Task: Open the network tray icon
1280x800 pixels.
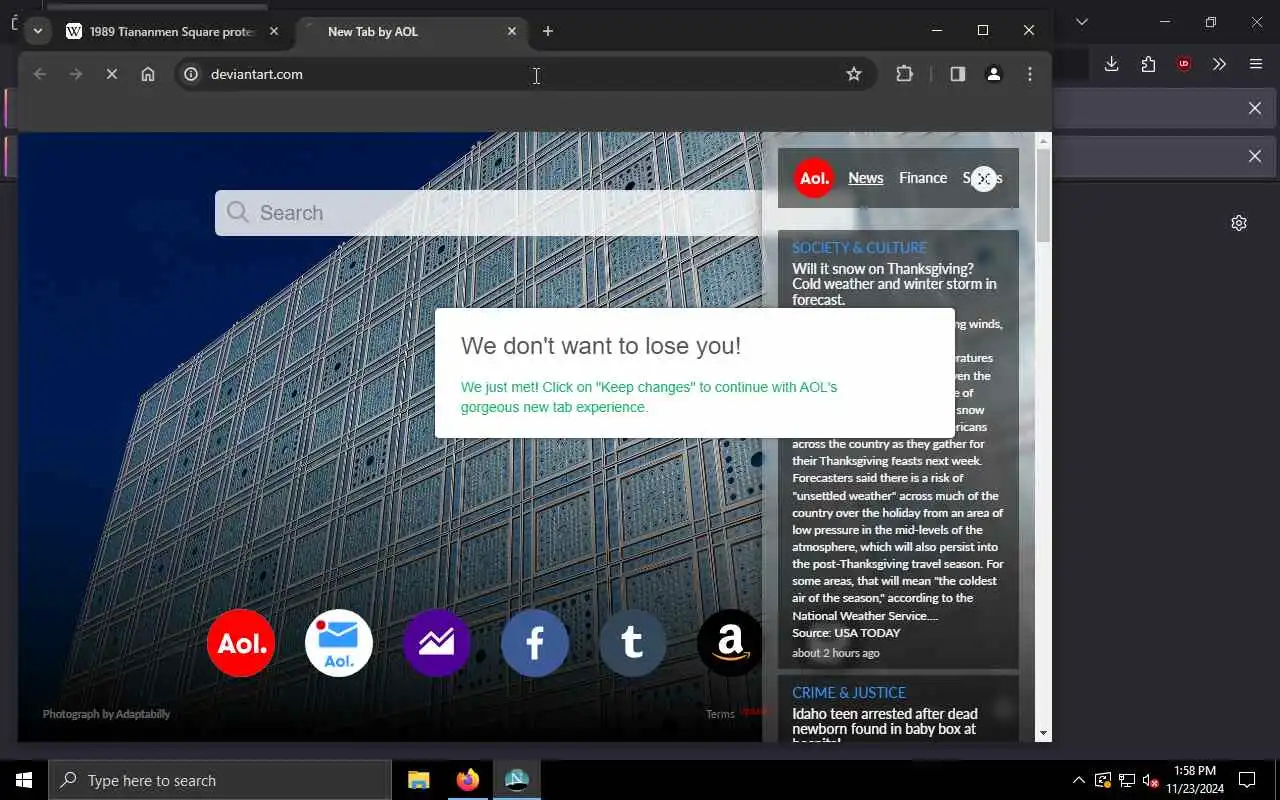Action: (x=1126, y=780)
